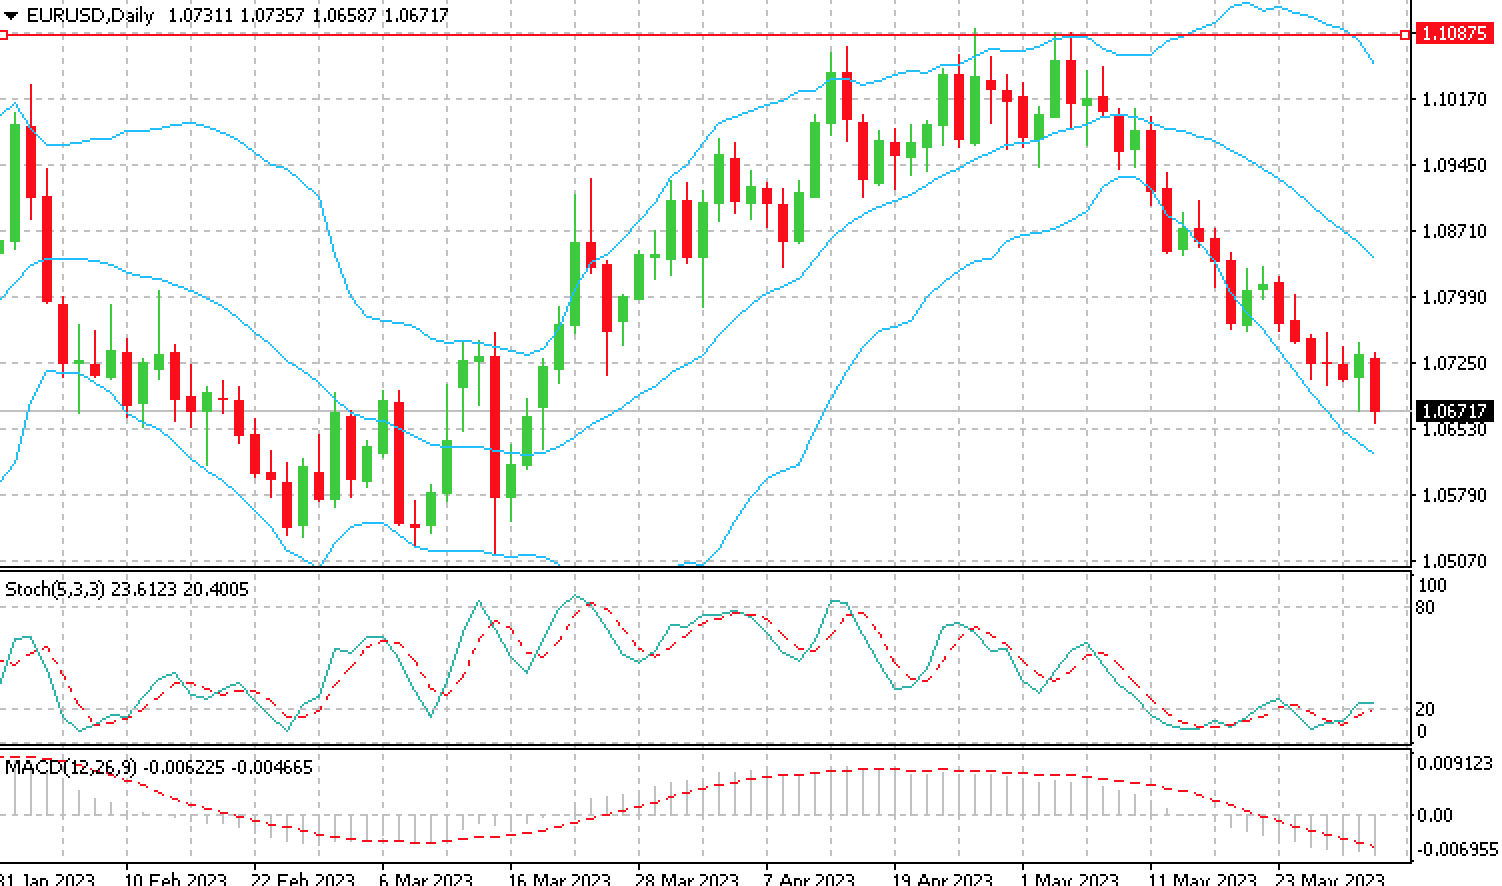Click the Stochastic scale value 100
This screenshot has height=886, width=1502.
1433,586
